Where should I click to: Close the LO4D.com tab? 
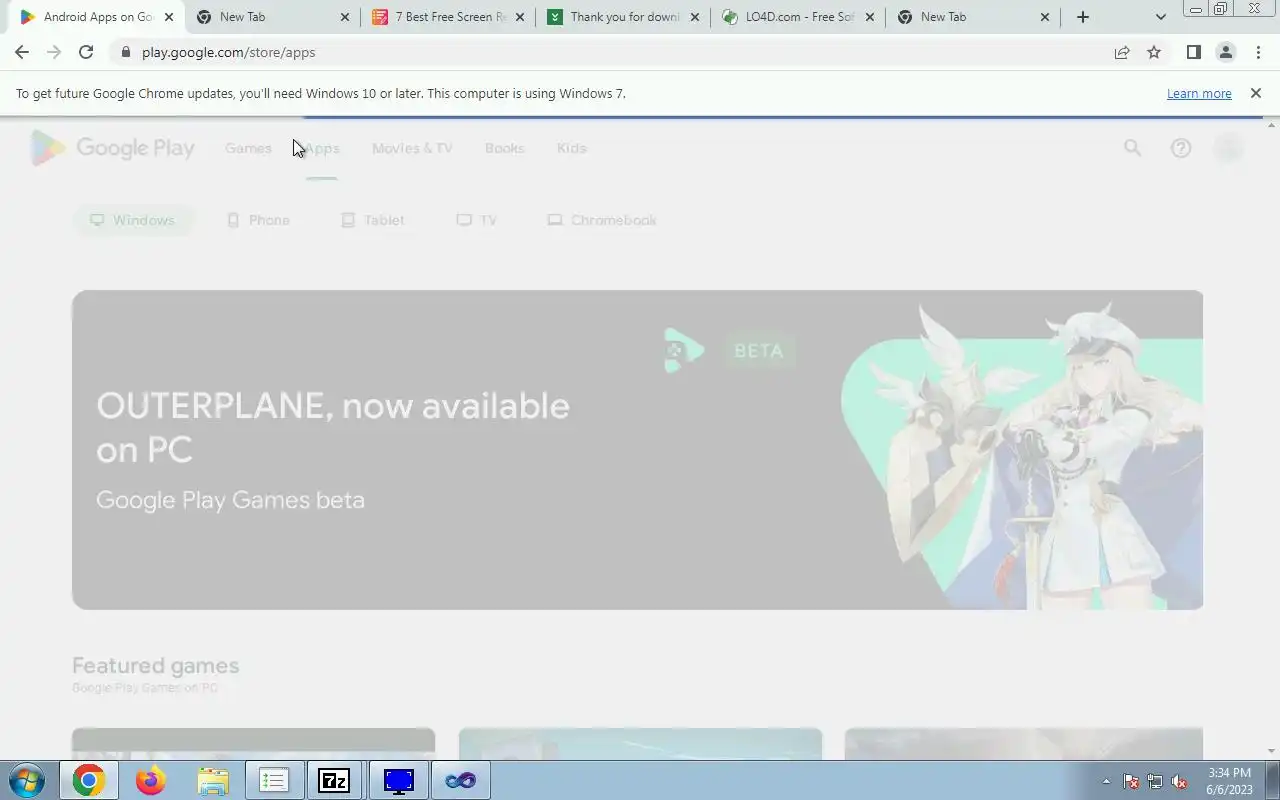(x=869, y=17)
